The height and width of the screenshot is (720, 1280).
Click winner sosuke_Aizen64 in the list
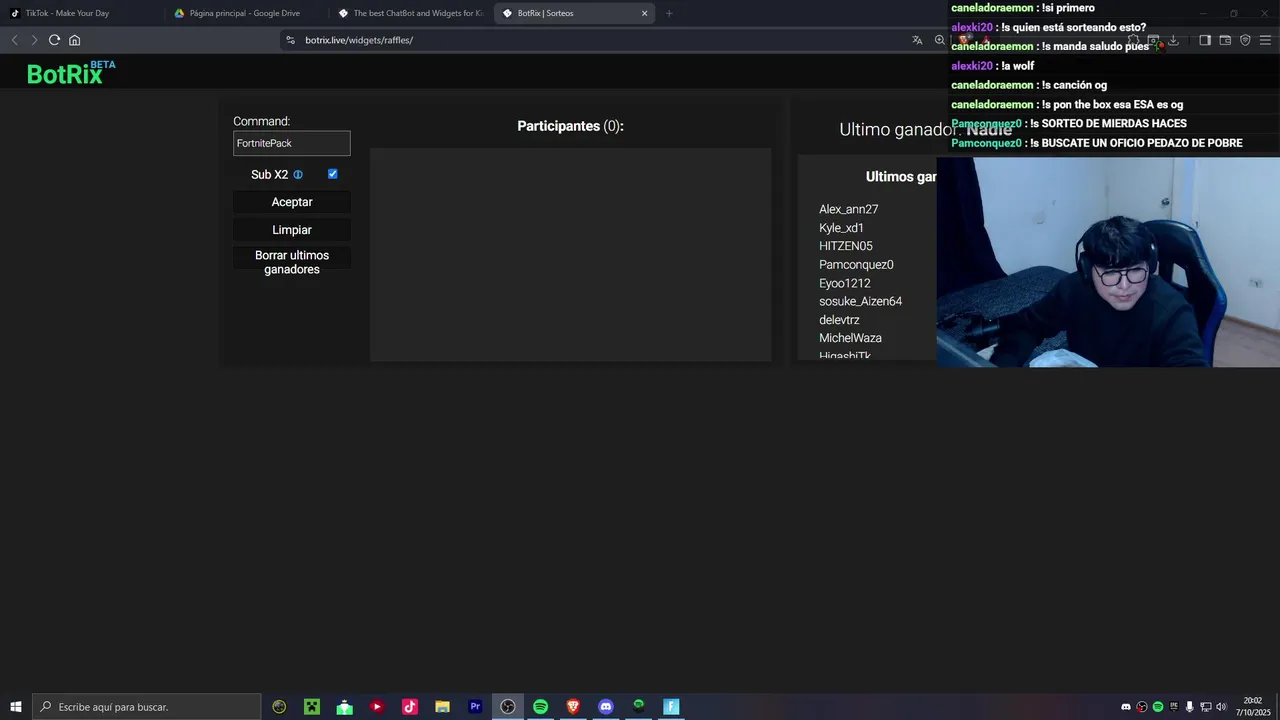pos(861,301)
